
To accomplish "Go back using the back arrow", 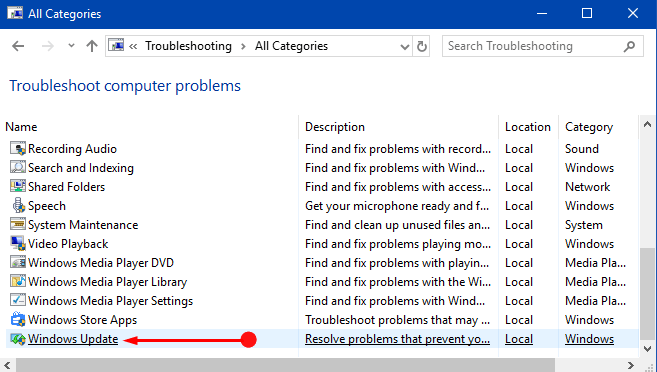I will tap(18, 46).
